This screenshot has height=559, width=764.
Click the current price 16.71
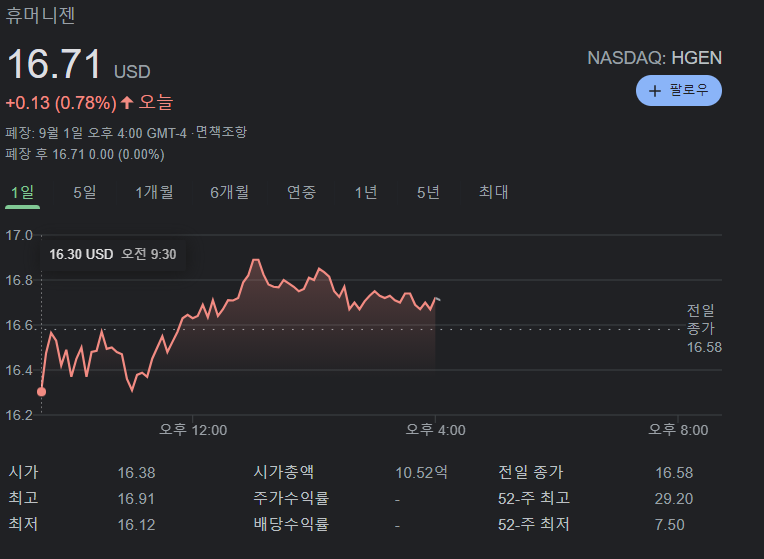coord(54,64)
